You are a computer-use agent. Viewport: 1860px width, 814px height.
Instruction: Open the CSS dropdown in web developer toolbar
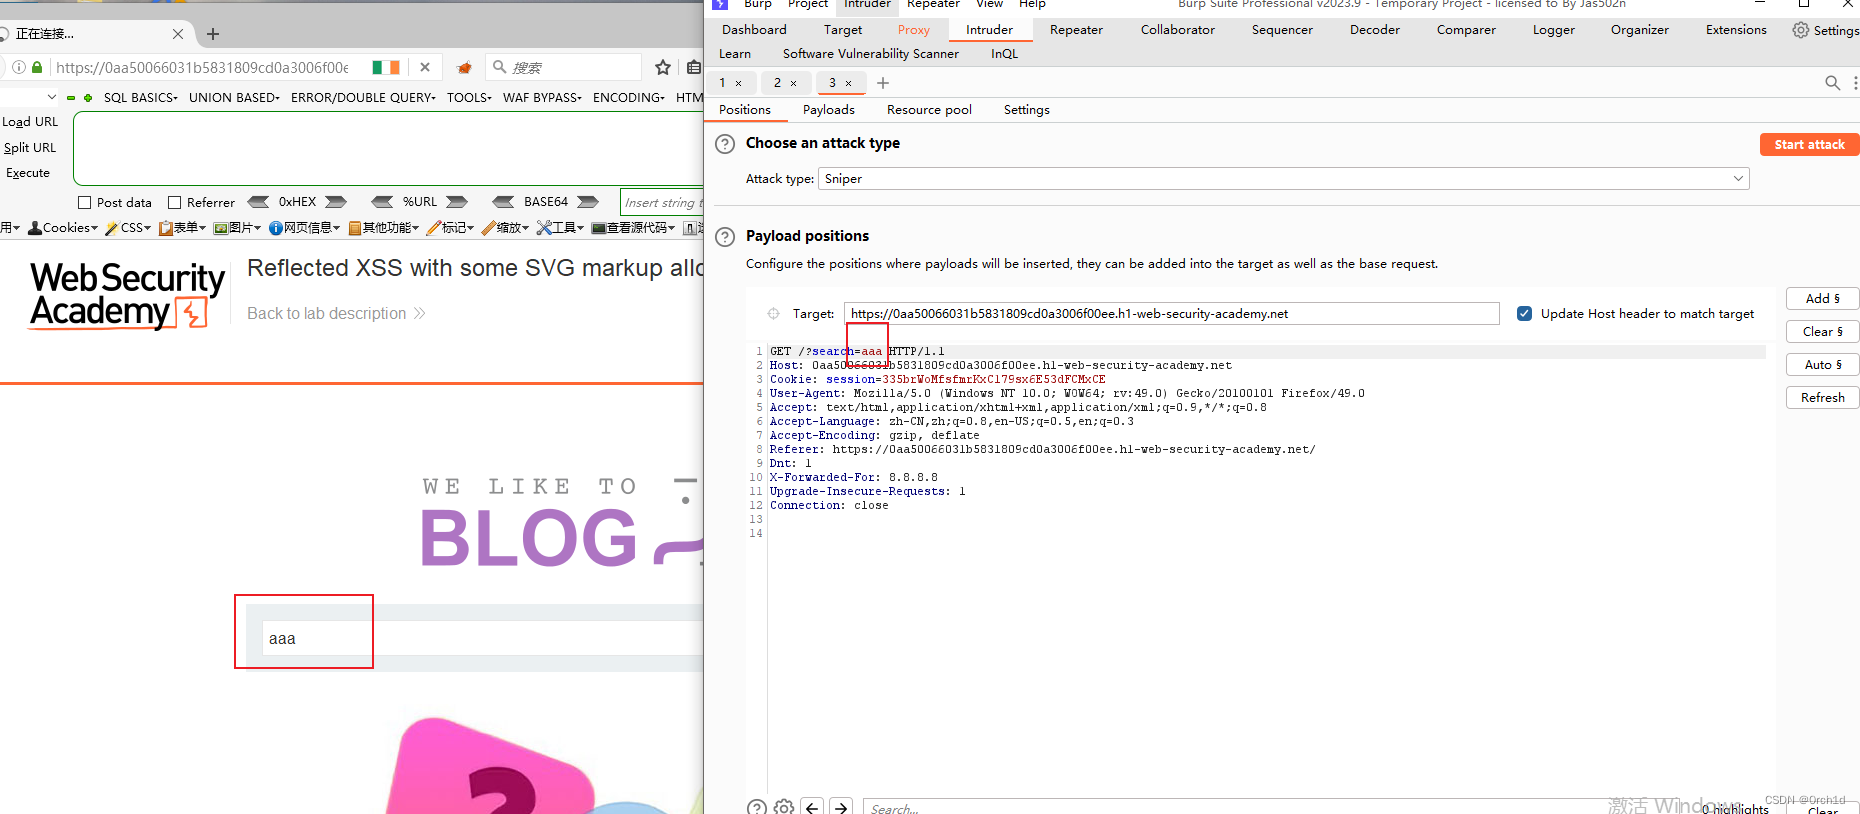(x=129, y=228)
